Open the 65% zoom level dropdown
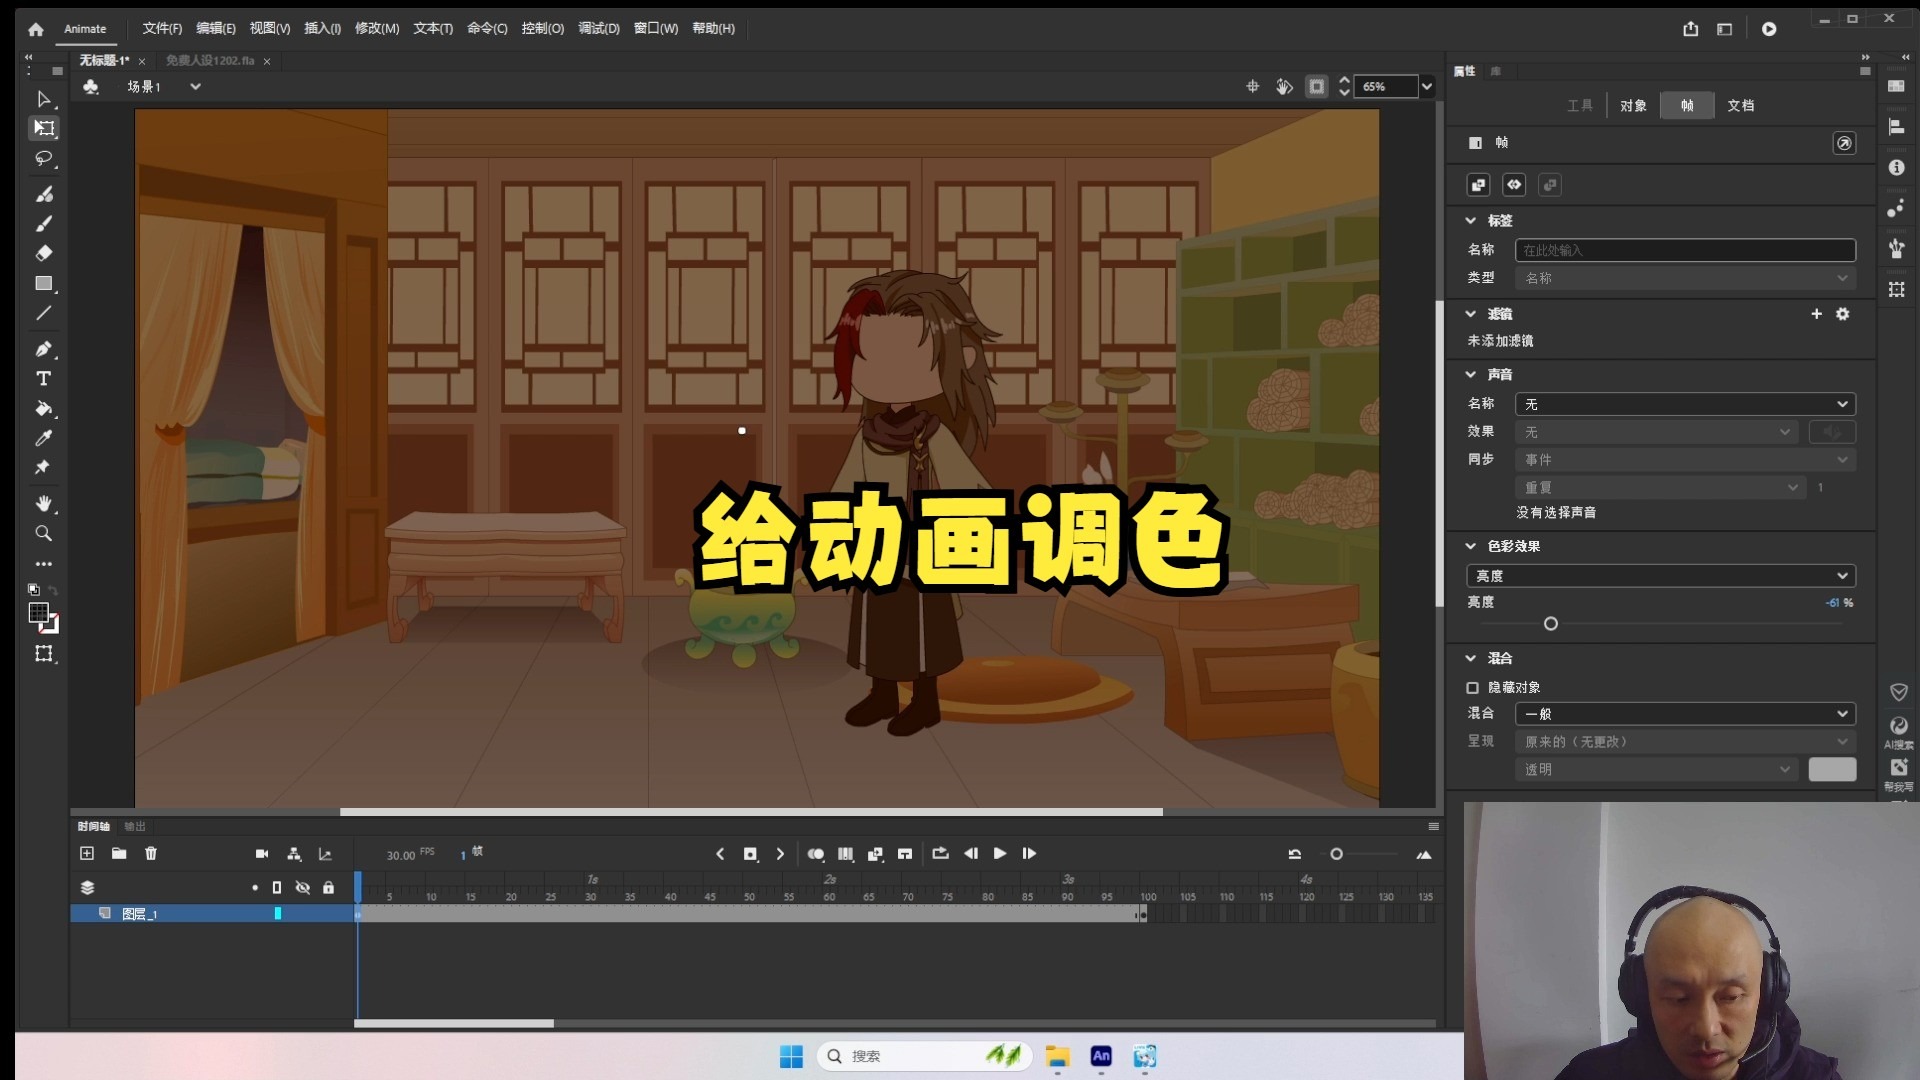The height and width of the screenshot is (1080, 1920). click(1428, 86)
